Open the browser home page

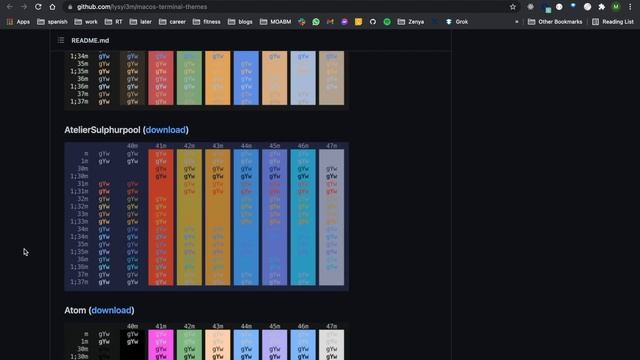tap(52, 7)
